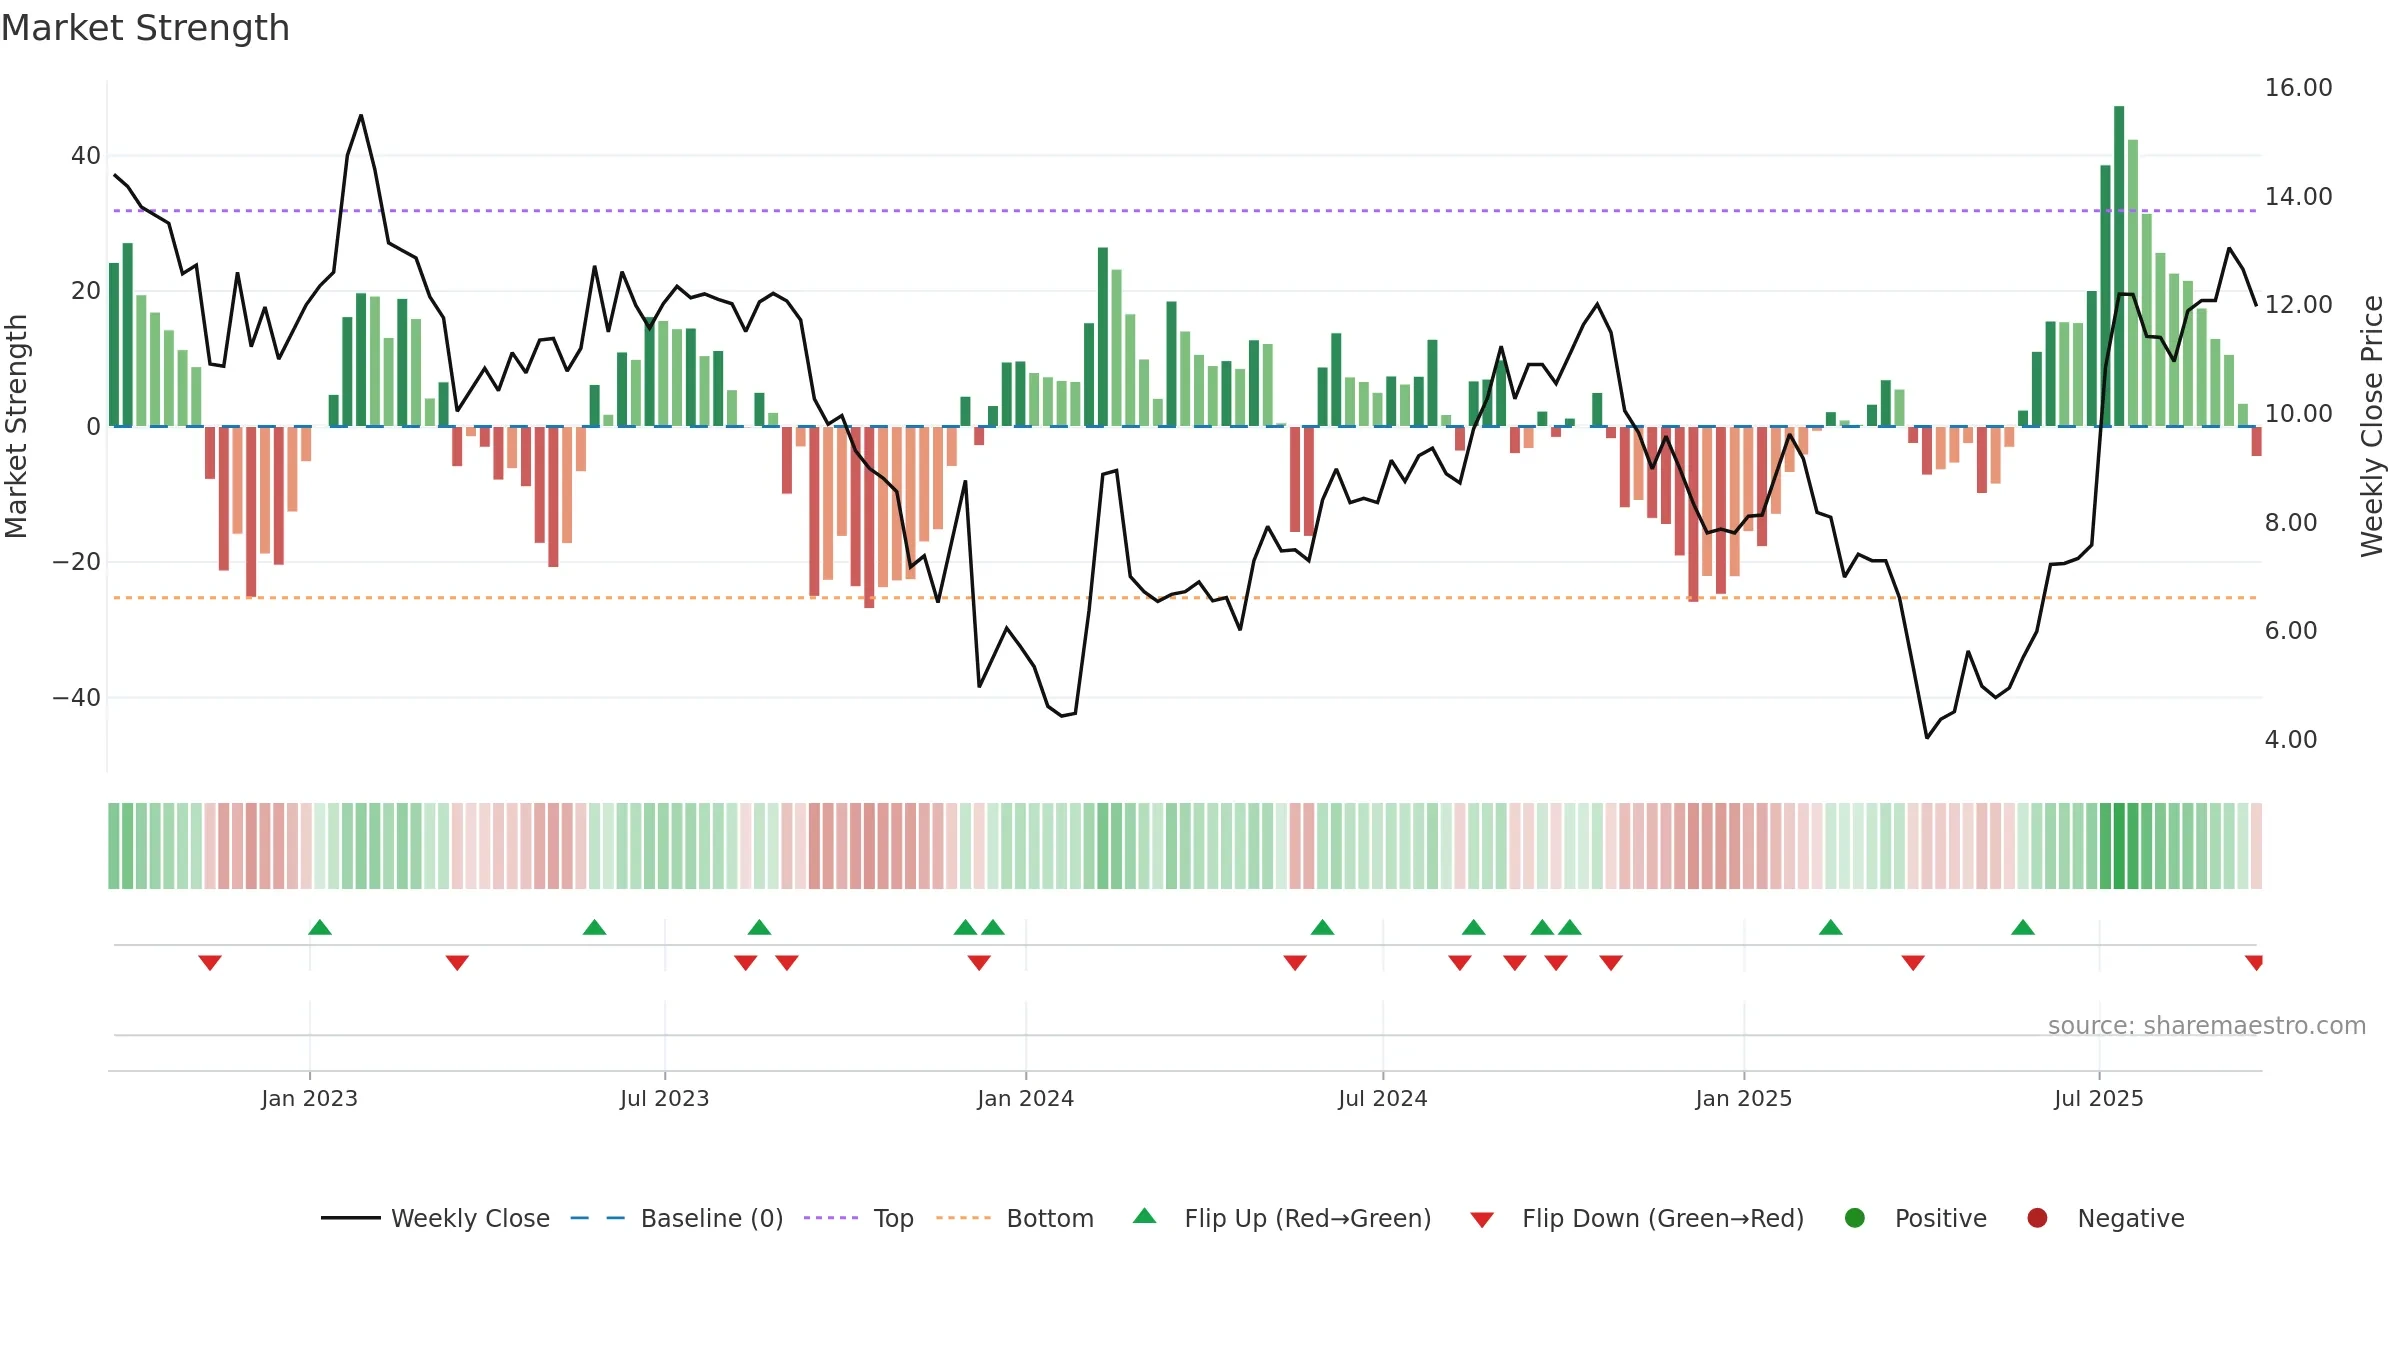Select the final flip-down triangle after Jul 2025
Screen dimensions: 2400x1350
[2254, 963]
